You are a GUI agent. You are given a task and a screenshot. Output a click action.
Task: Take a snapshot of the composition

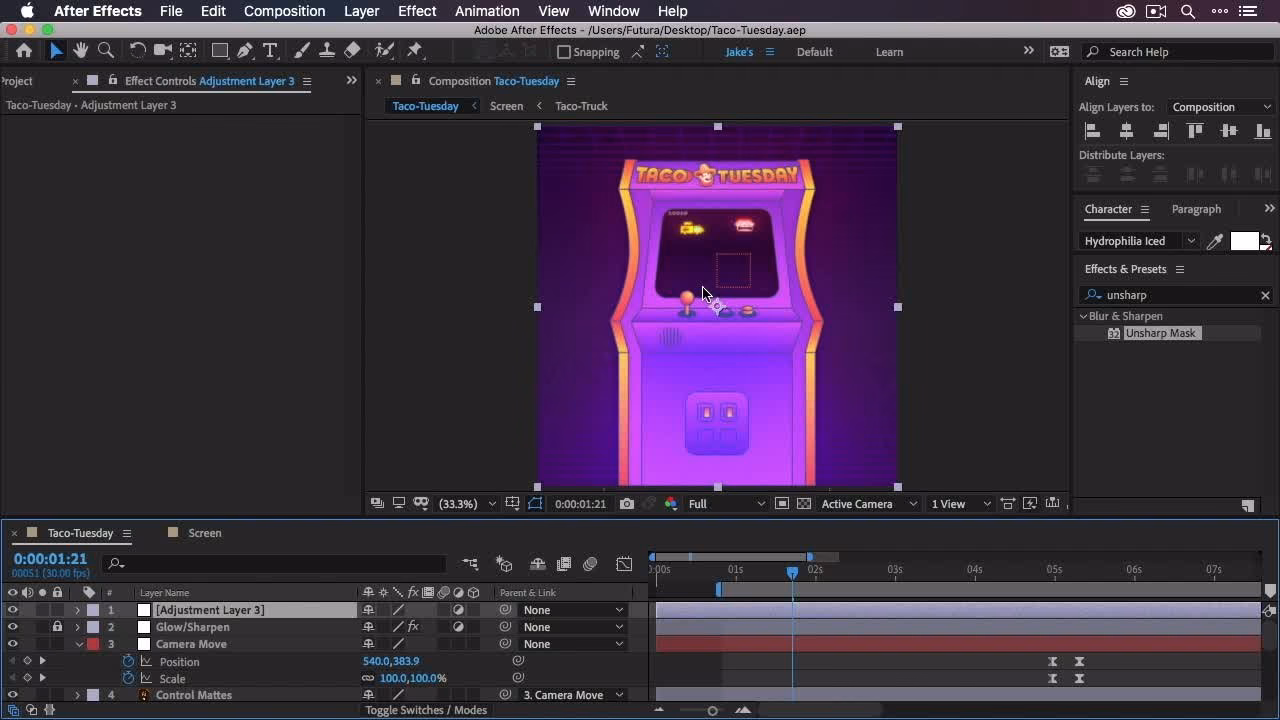pyautogui.click(x=627, y=503)
